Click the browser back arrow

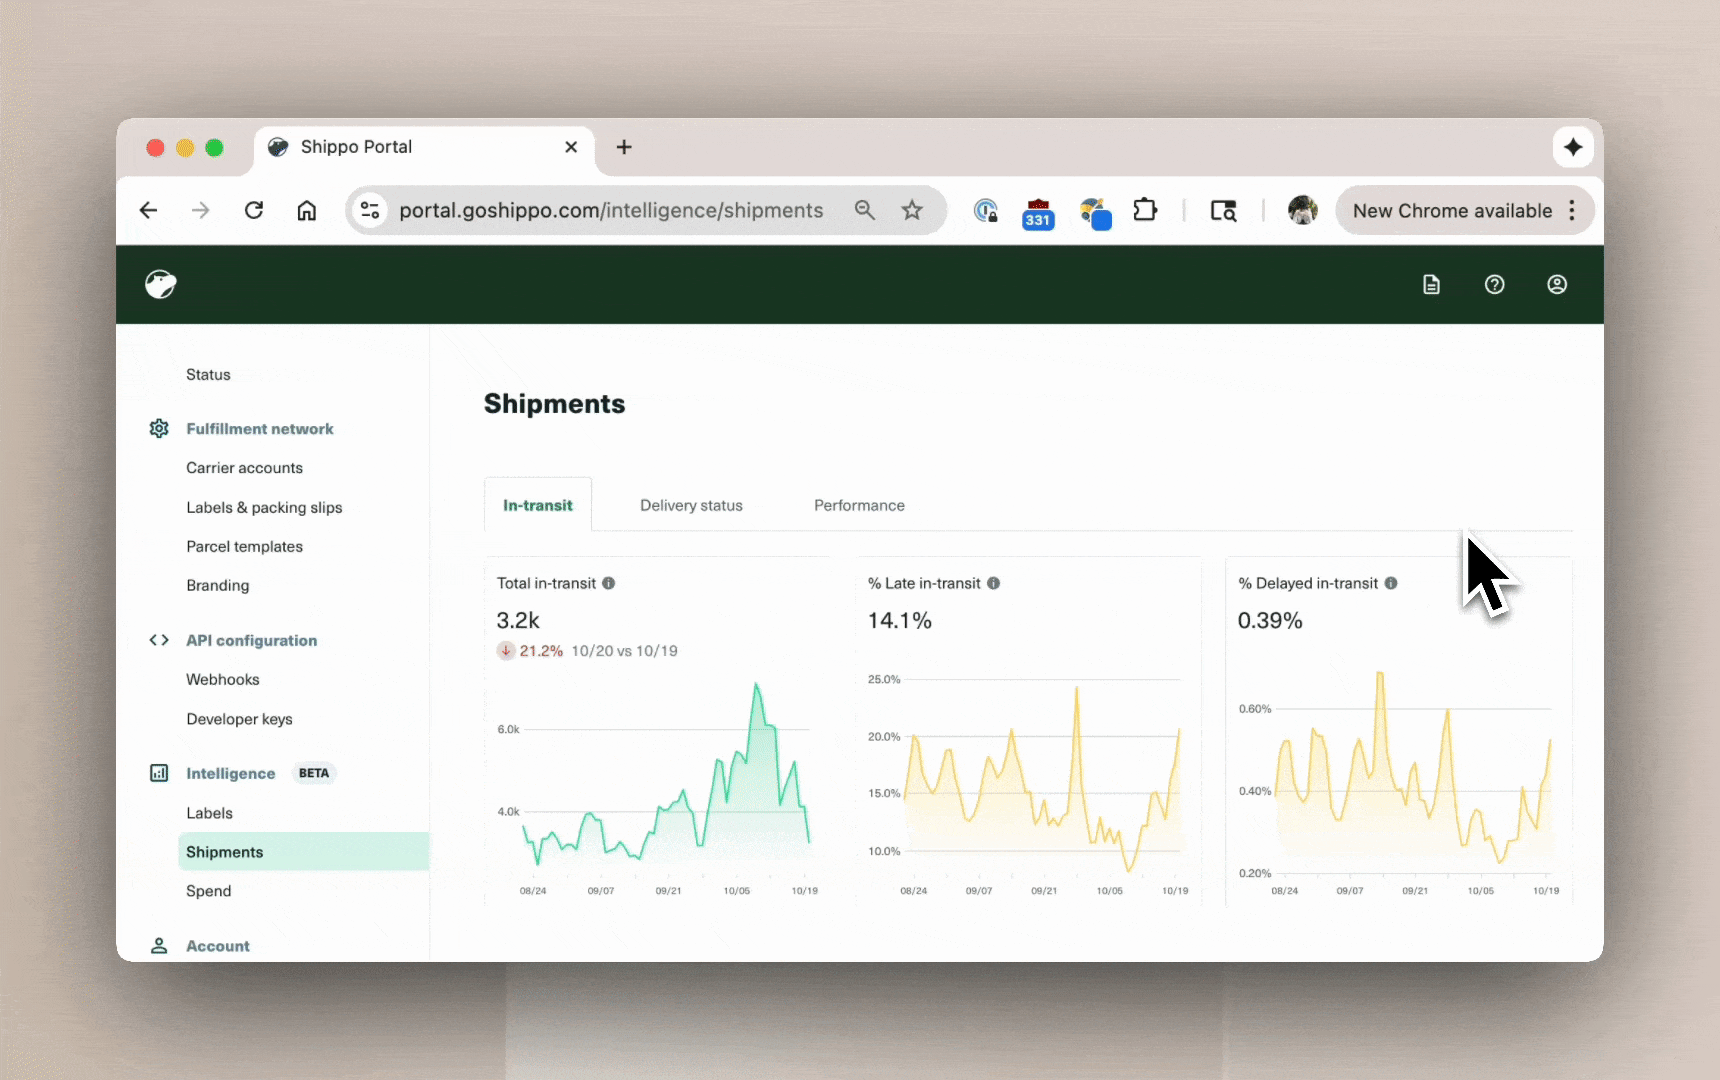click(148, 210)
